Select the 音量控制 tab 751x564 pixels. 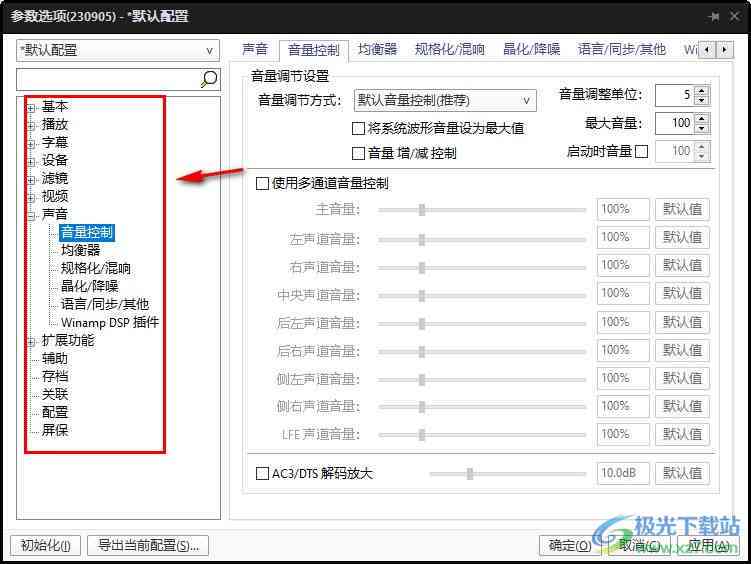(314, 50)
